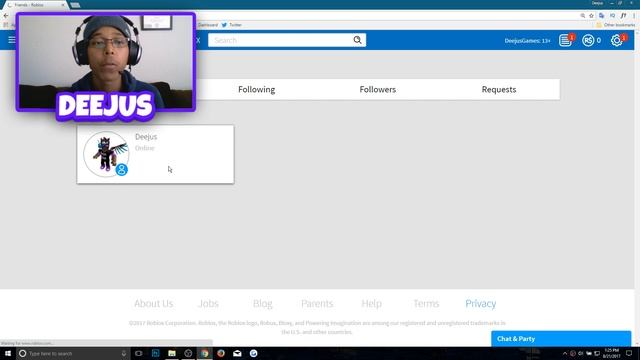Open the Mail app from taskbar
Image resolution: width=640 pixels, height=360 pixels.
pyautogui.click(x=237, y=353)
